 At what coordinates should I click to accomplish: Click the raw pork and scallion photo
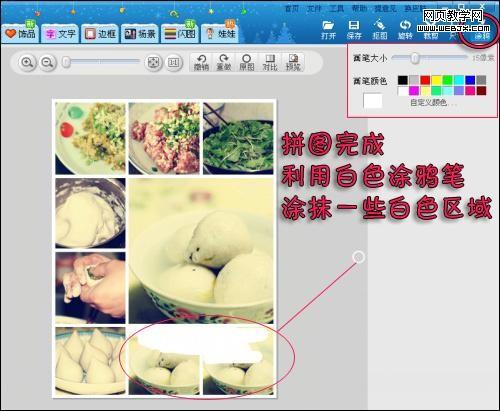(164, 138)
